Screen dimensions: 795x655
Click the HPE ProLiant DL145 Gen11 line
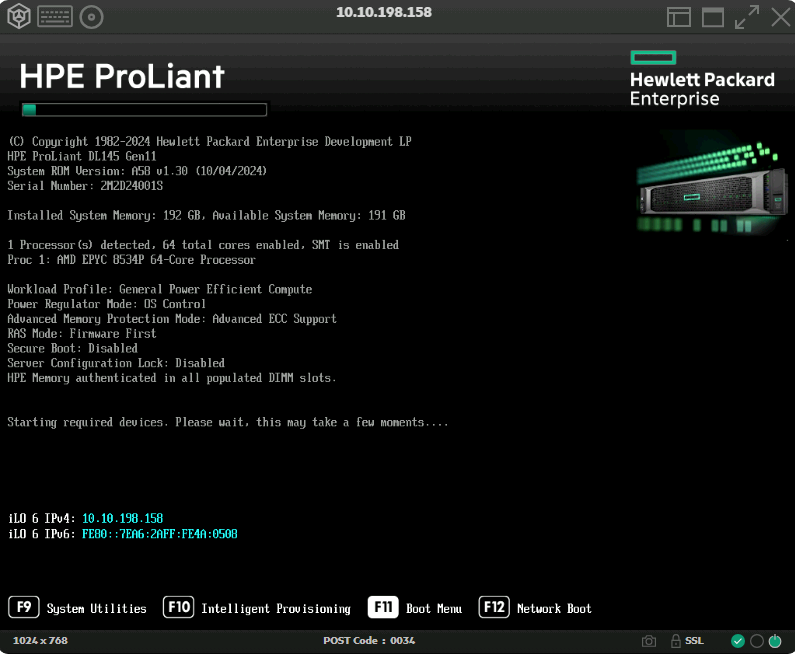(82, 157)
